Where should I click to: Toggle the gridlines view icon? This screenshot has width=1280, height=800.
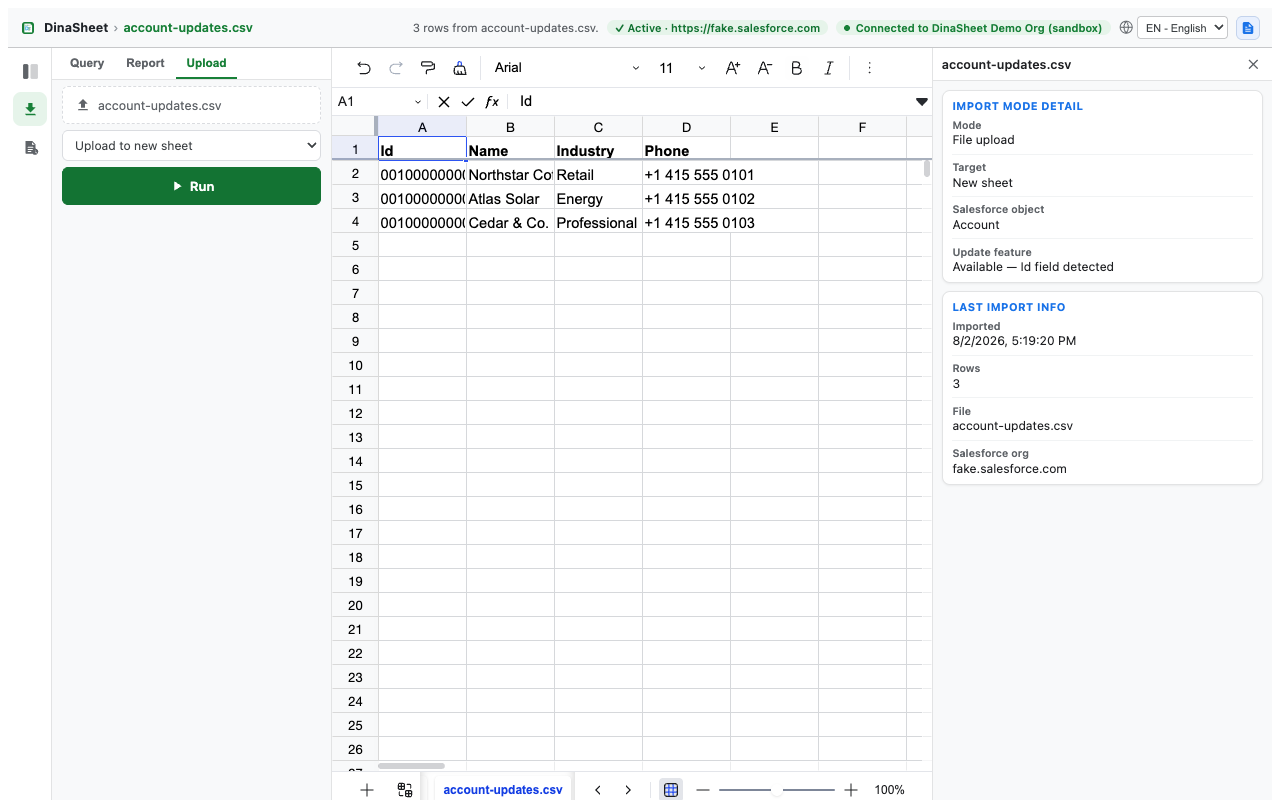pos(671,789)
